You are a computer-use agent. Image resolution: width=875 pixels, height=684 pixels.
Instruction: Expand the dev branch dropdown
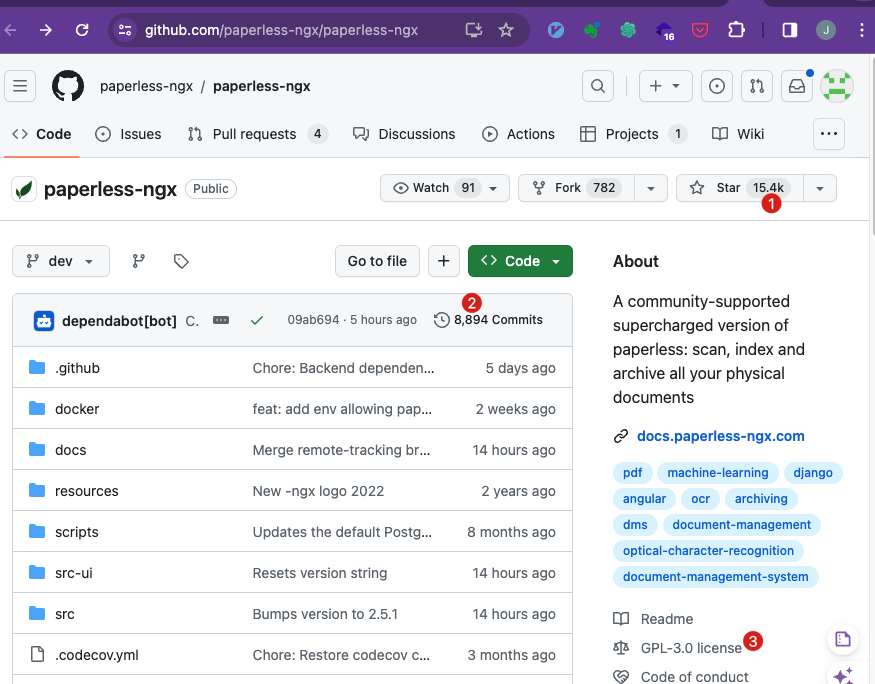[61, 261]
